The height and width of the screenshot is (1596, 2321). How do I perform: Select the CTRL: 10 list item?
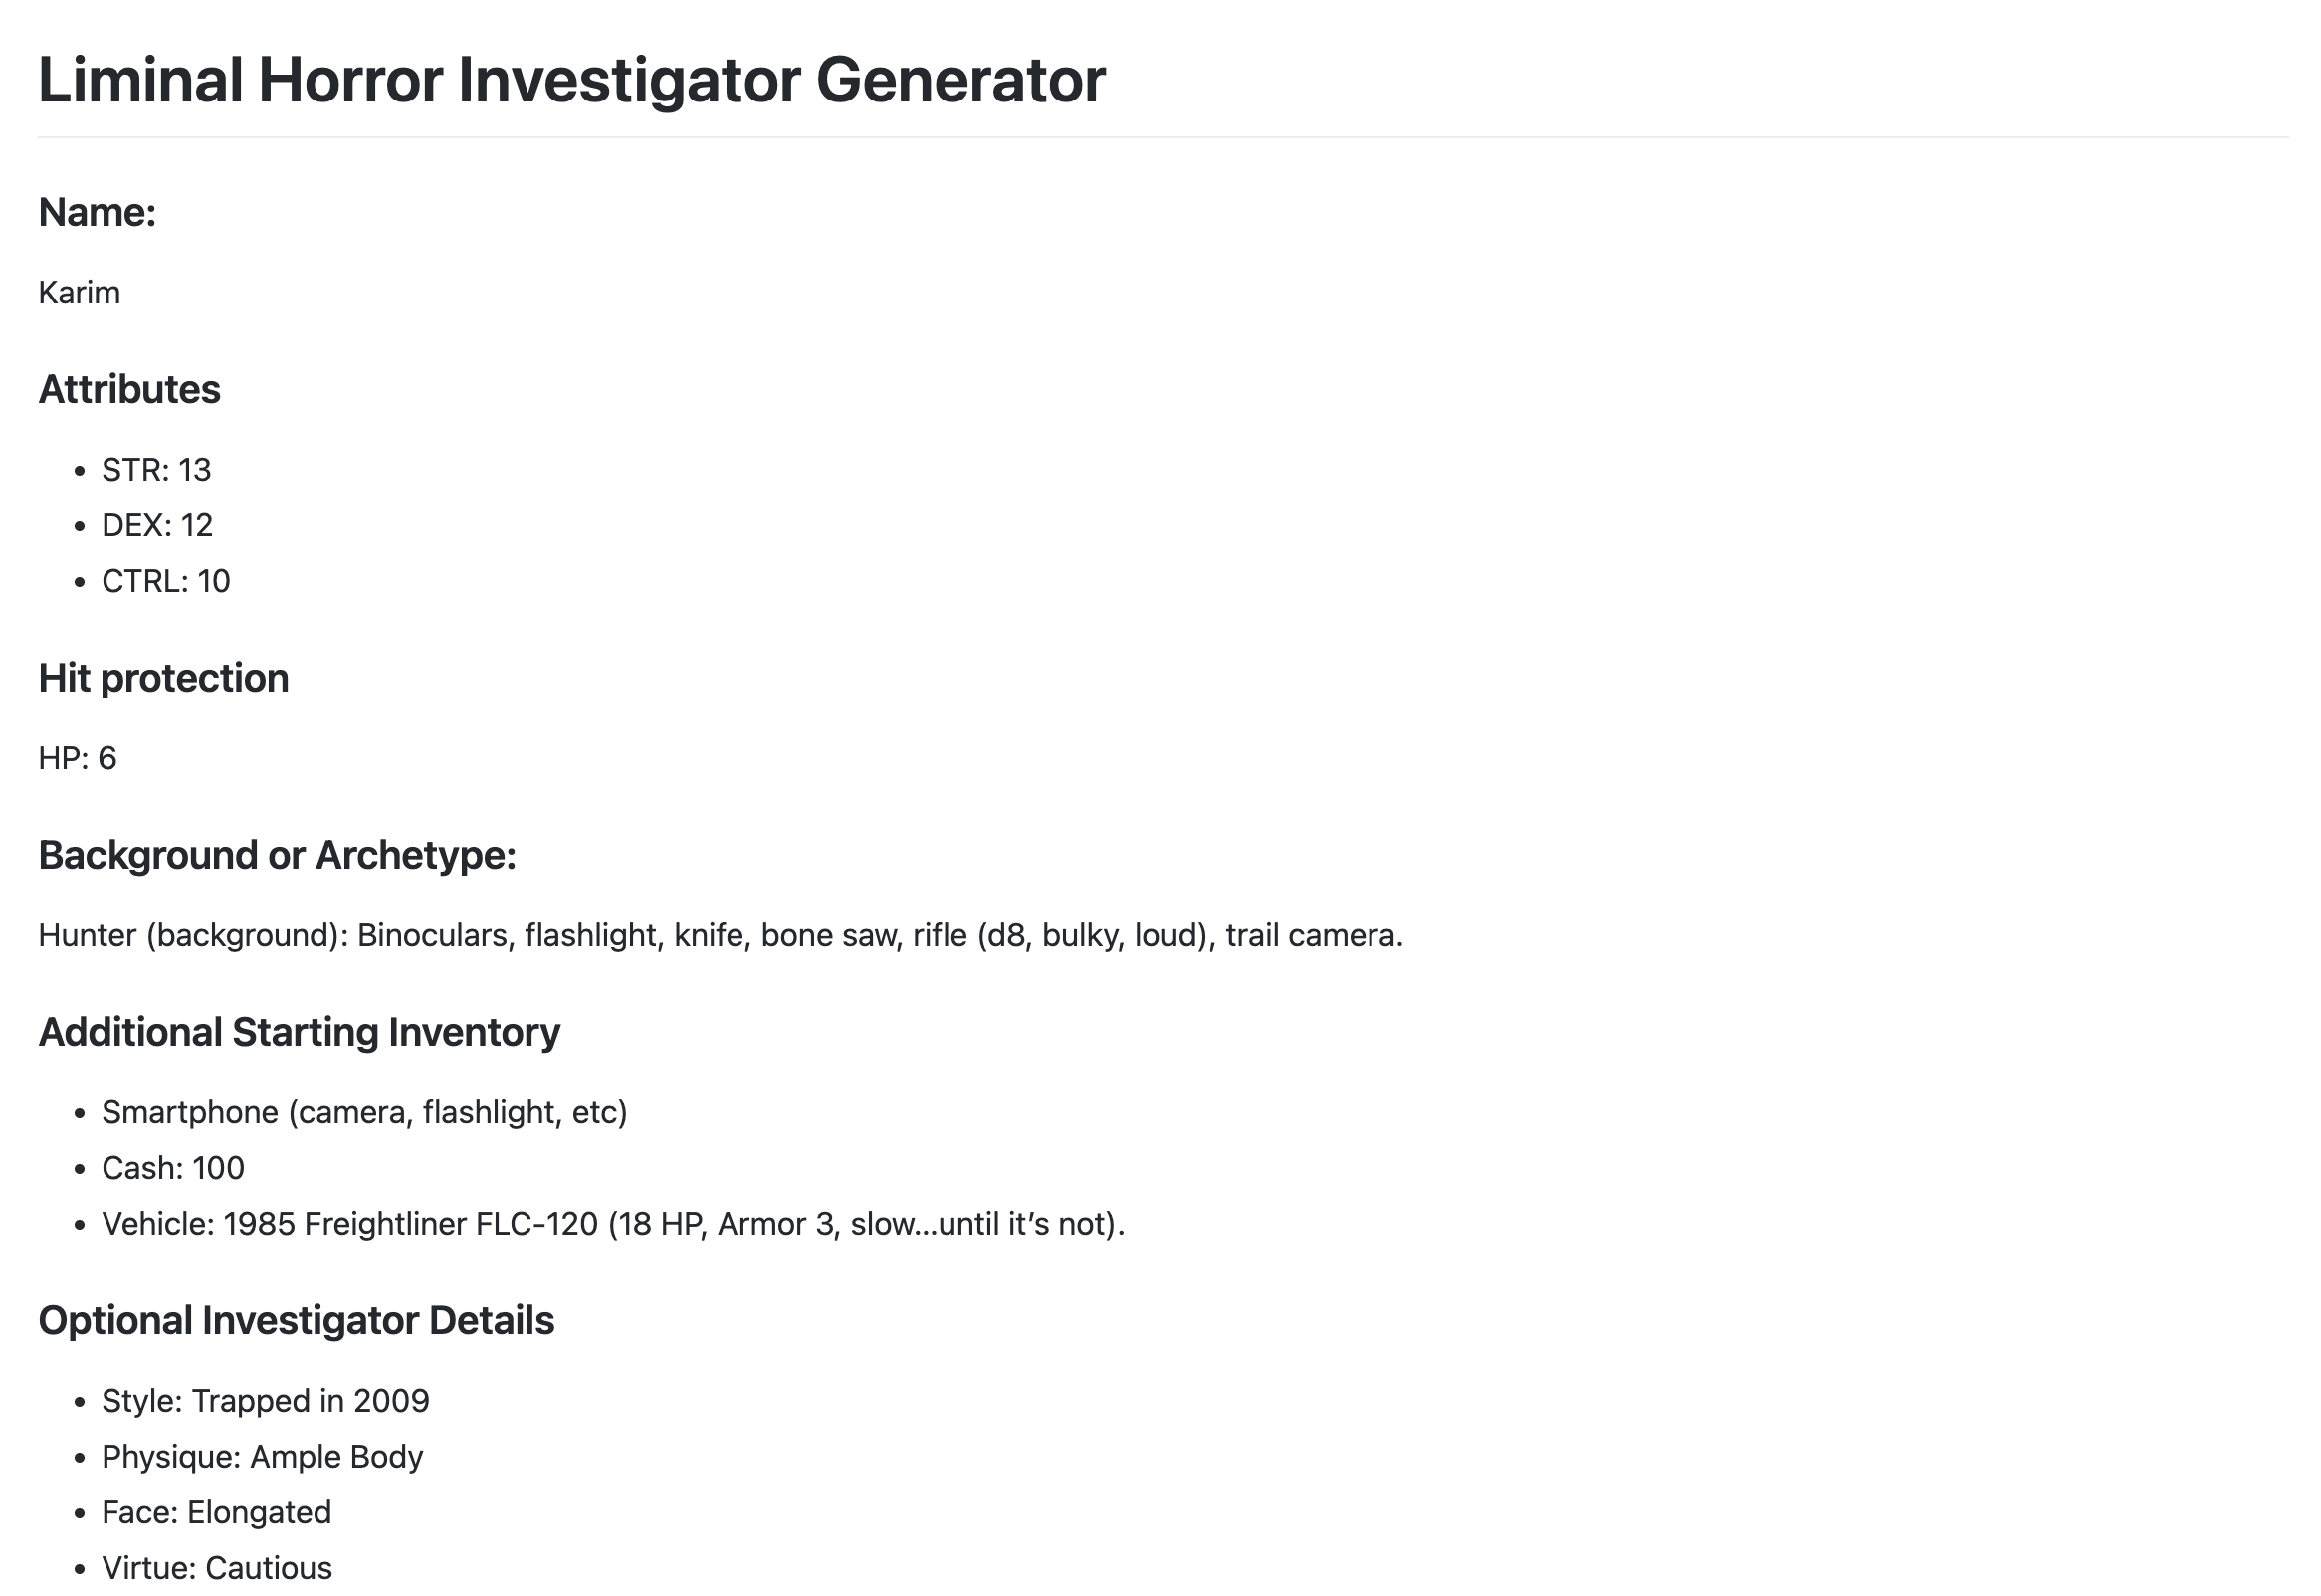pos(166,582)
